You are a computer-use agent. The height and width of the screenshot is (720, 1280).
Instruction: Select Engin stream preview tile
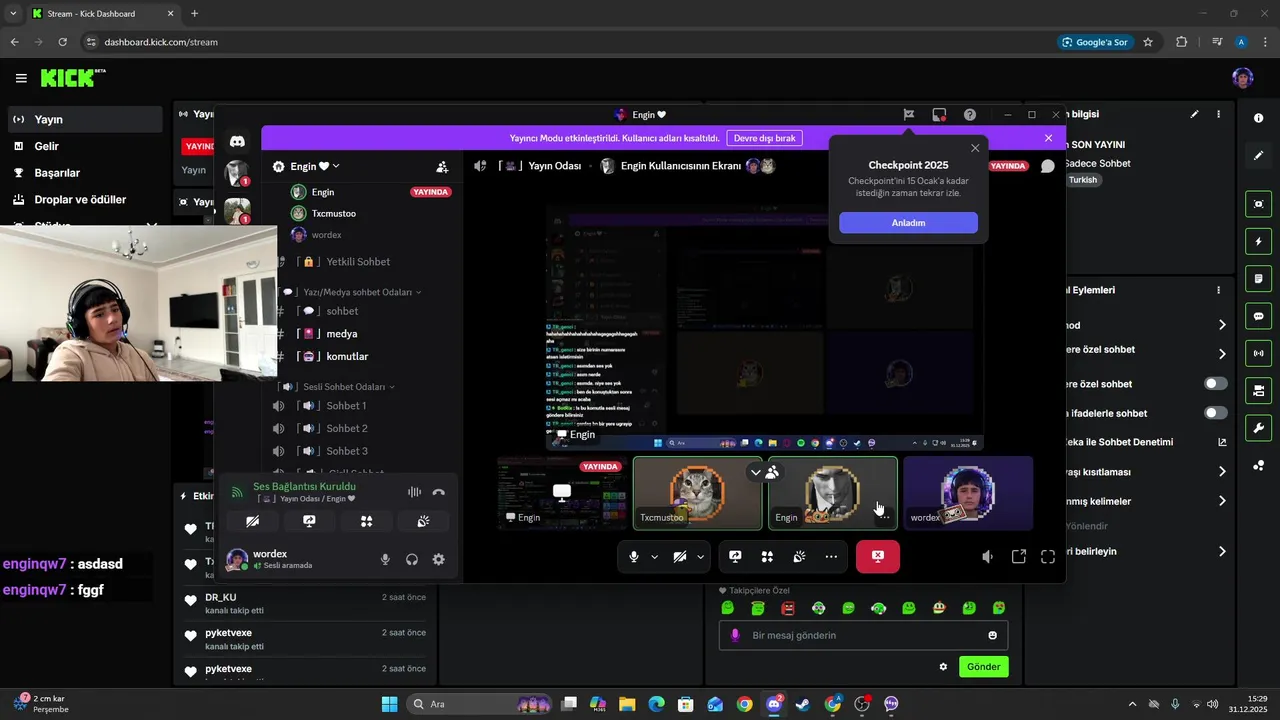(x=562, y=493)
